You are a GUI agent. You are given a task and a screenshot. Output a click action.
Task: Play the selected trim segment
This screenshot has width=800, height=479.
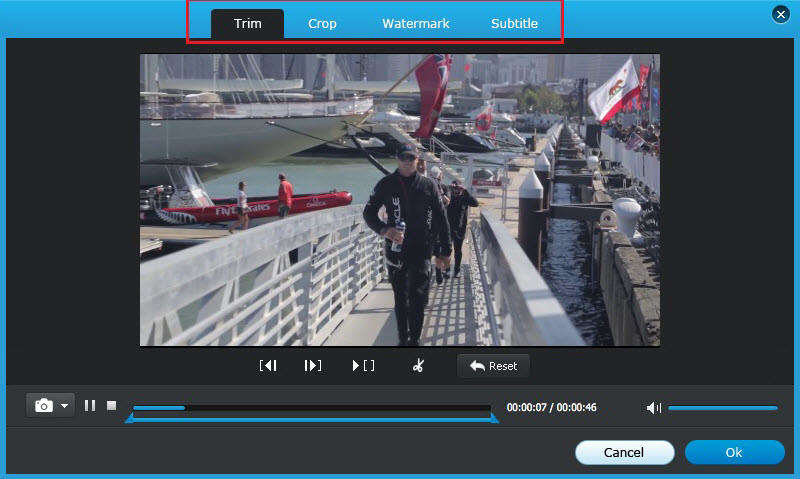[x=363, y=366]
